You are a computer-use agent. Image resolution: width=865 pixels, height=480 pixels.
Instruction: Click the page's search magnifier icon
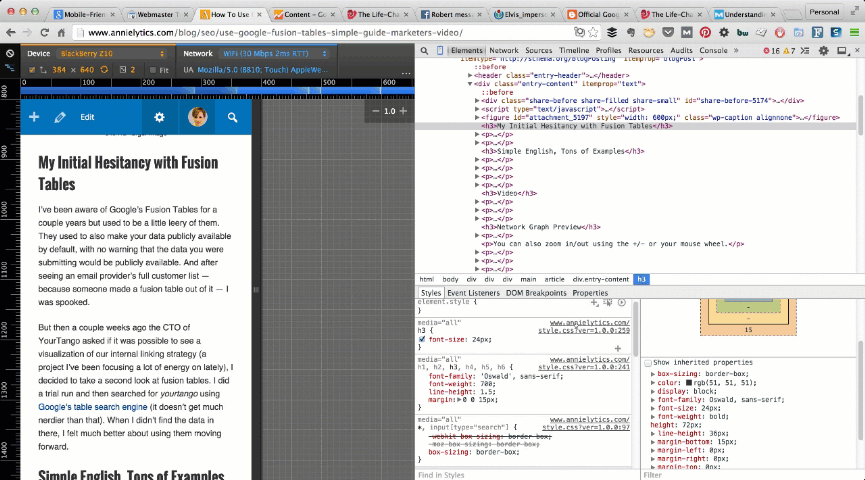pyautogui.click(x=232, y=117)
